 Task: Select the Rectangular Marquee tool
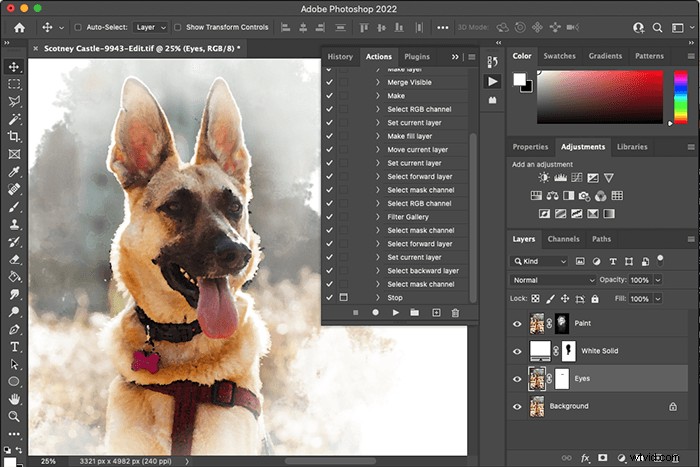14,84
